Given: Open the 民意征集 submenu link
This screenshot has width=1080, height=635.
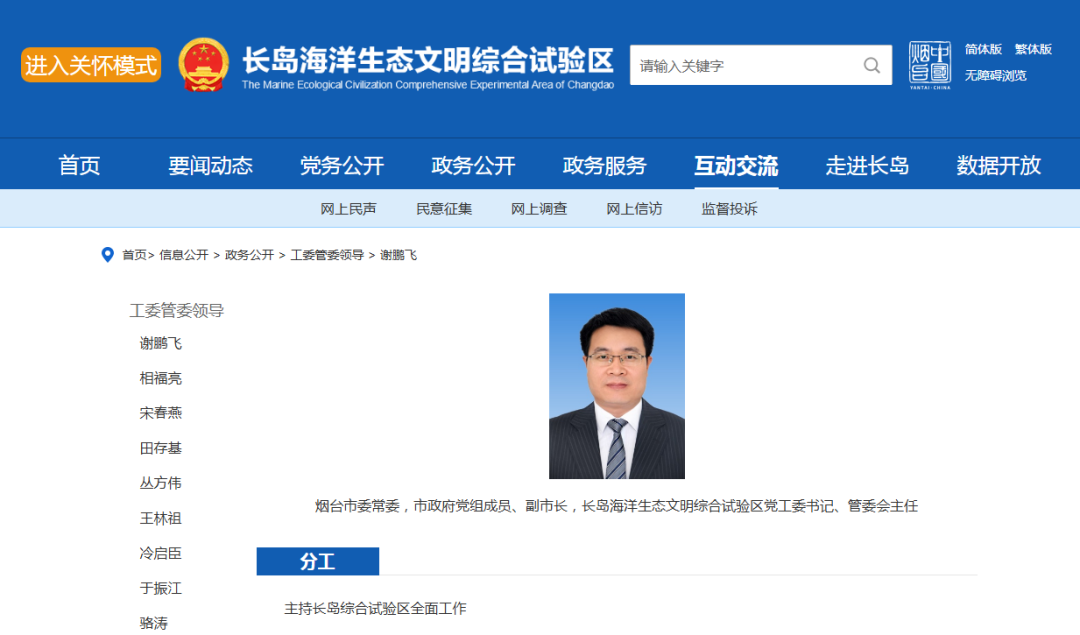Looking at the screenshot, I should pyautogui.click(x=444, y=209).
